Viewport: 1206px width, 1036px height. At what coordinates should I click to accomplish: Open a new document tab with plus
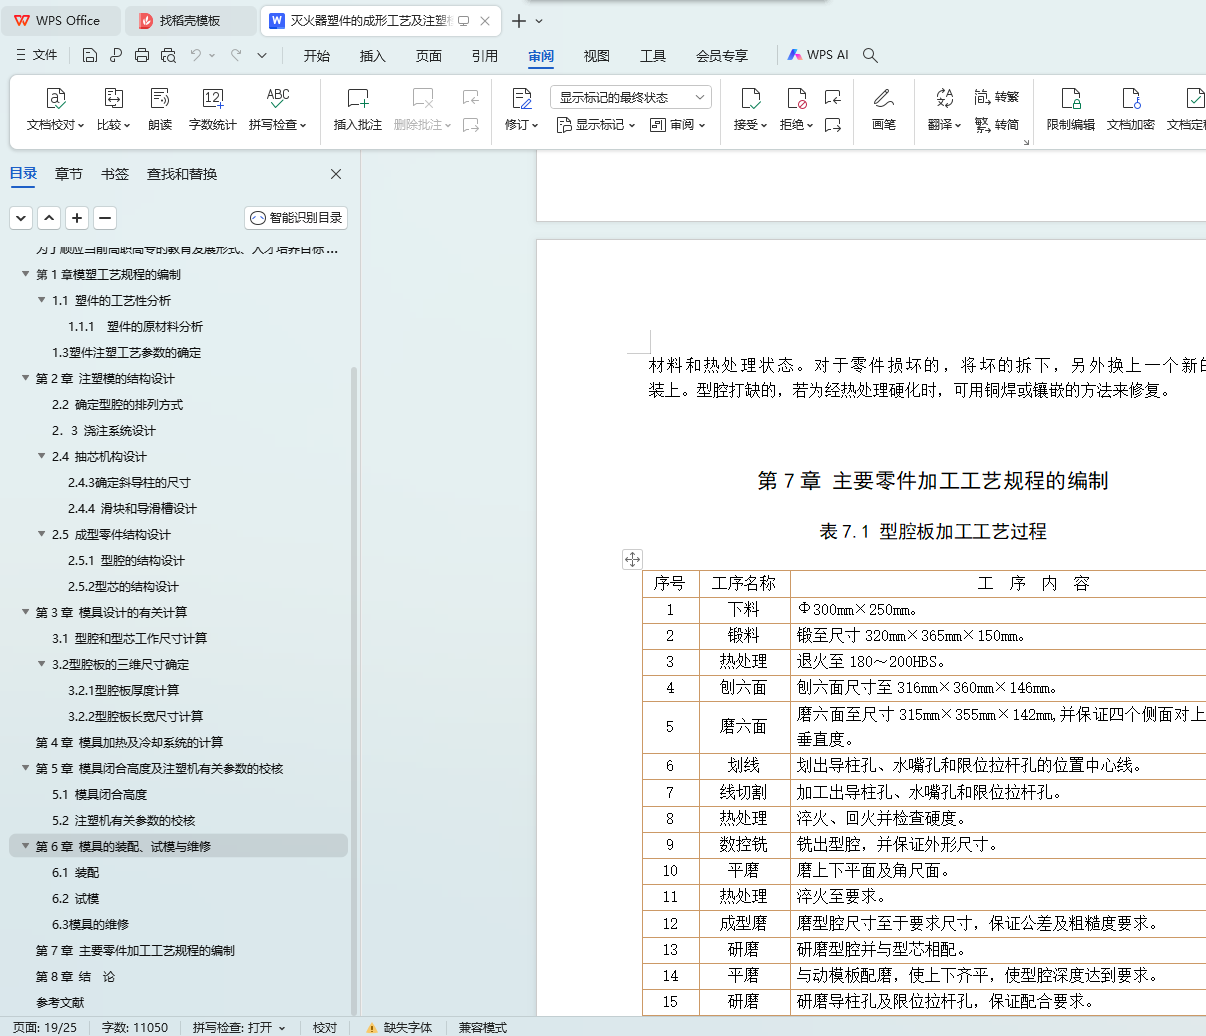click(519, 21)
